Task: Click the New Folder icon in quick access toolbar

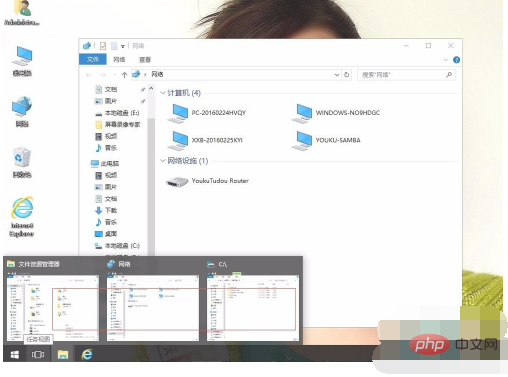Action: click(x=114, y=46)
